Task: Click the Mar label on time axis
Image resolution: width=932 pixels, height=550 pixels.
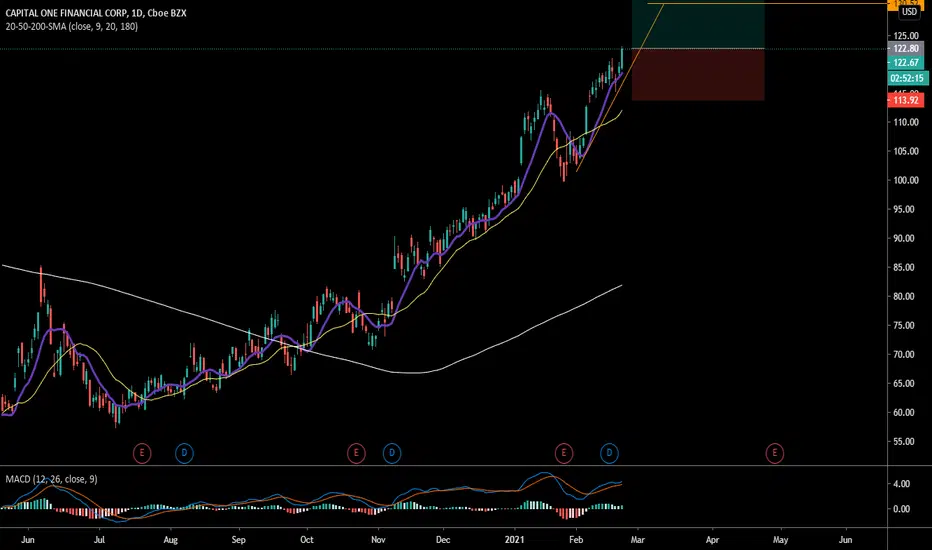Action: [x=638, y=540]
